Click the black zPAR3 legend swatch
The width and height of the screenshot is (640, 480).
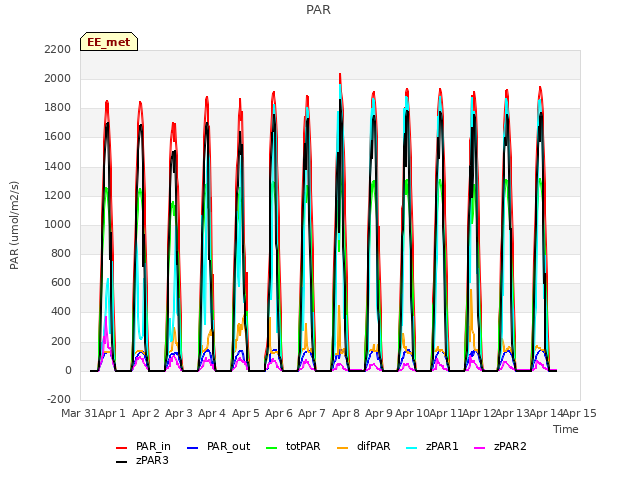tap(122, 462)
